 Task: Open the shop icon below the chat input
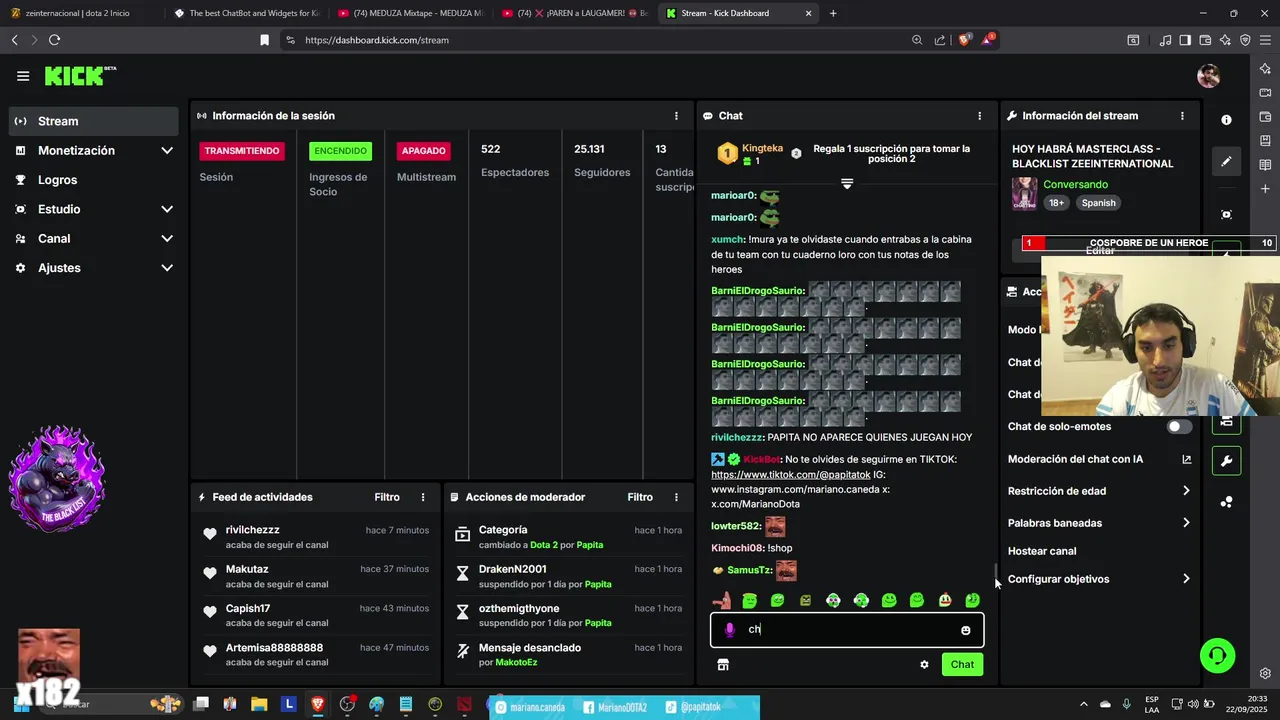(723, 664)
